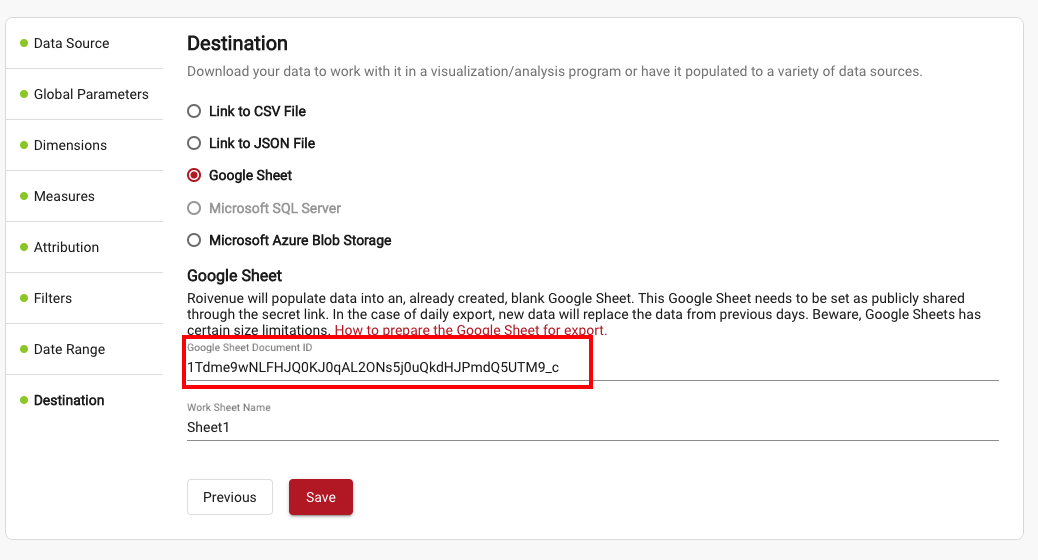Viewport: 1038px width, 560px height.
Task: Switch to the Dimensions step
Action: point(70,145)
